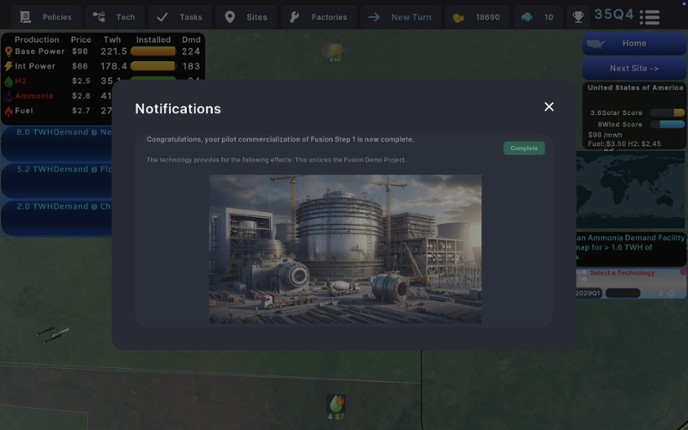Go to the Home site
The width and height of the screenshot is (688, 430).
634,43
